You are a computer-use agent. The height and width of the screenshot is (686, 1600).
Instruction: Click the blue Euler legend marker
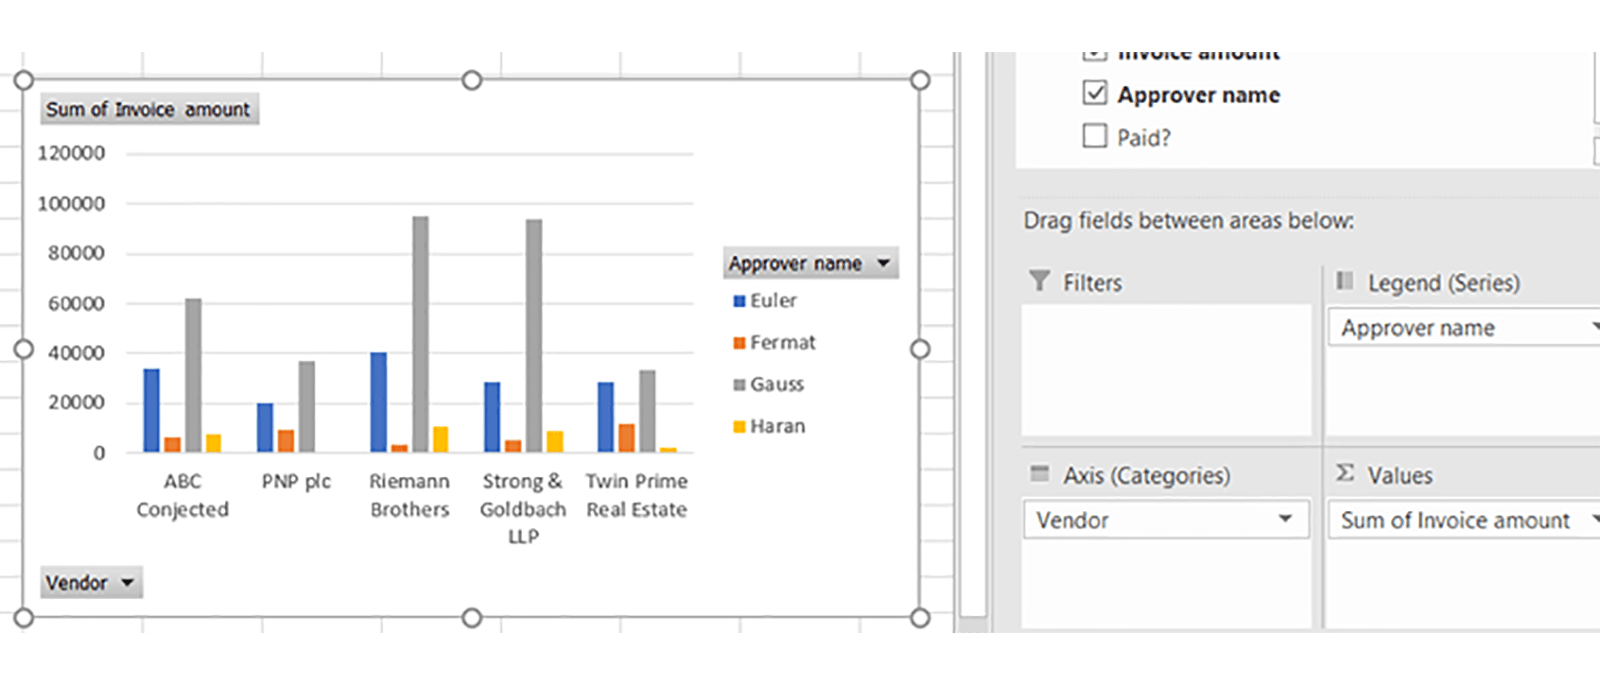click(739, 301)
